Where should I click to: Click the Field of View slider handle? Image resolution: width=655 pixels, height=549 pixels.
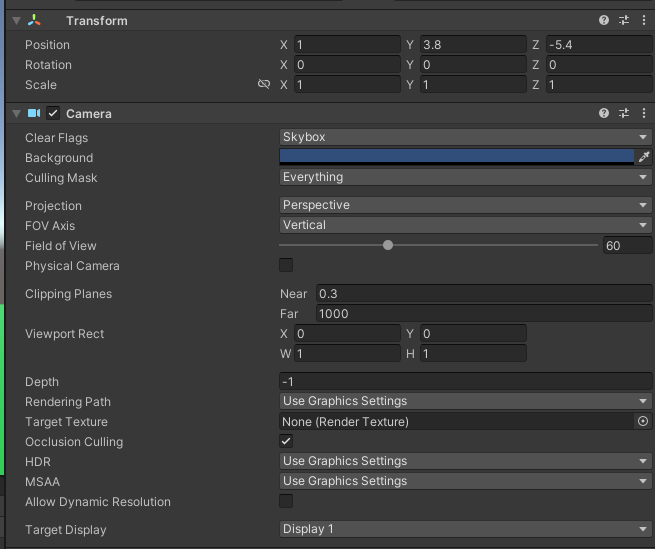click(388, 245)
